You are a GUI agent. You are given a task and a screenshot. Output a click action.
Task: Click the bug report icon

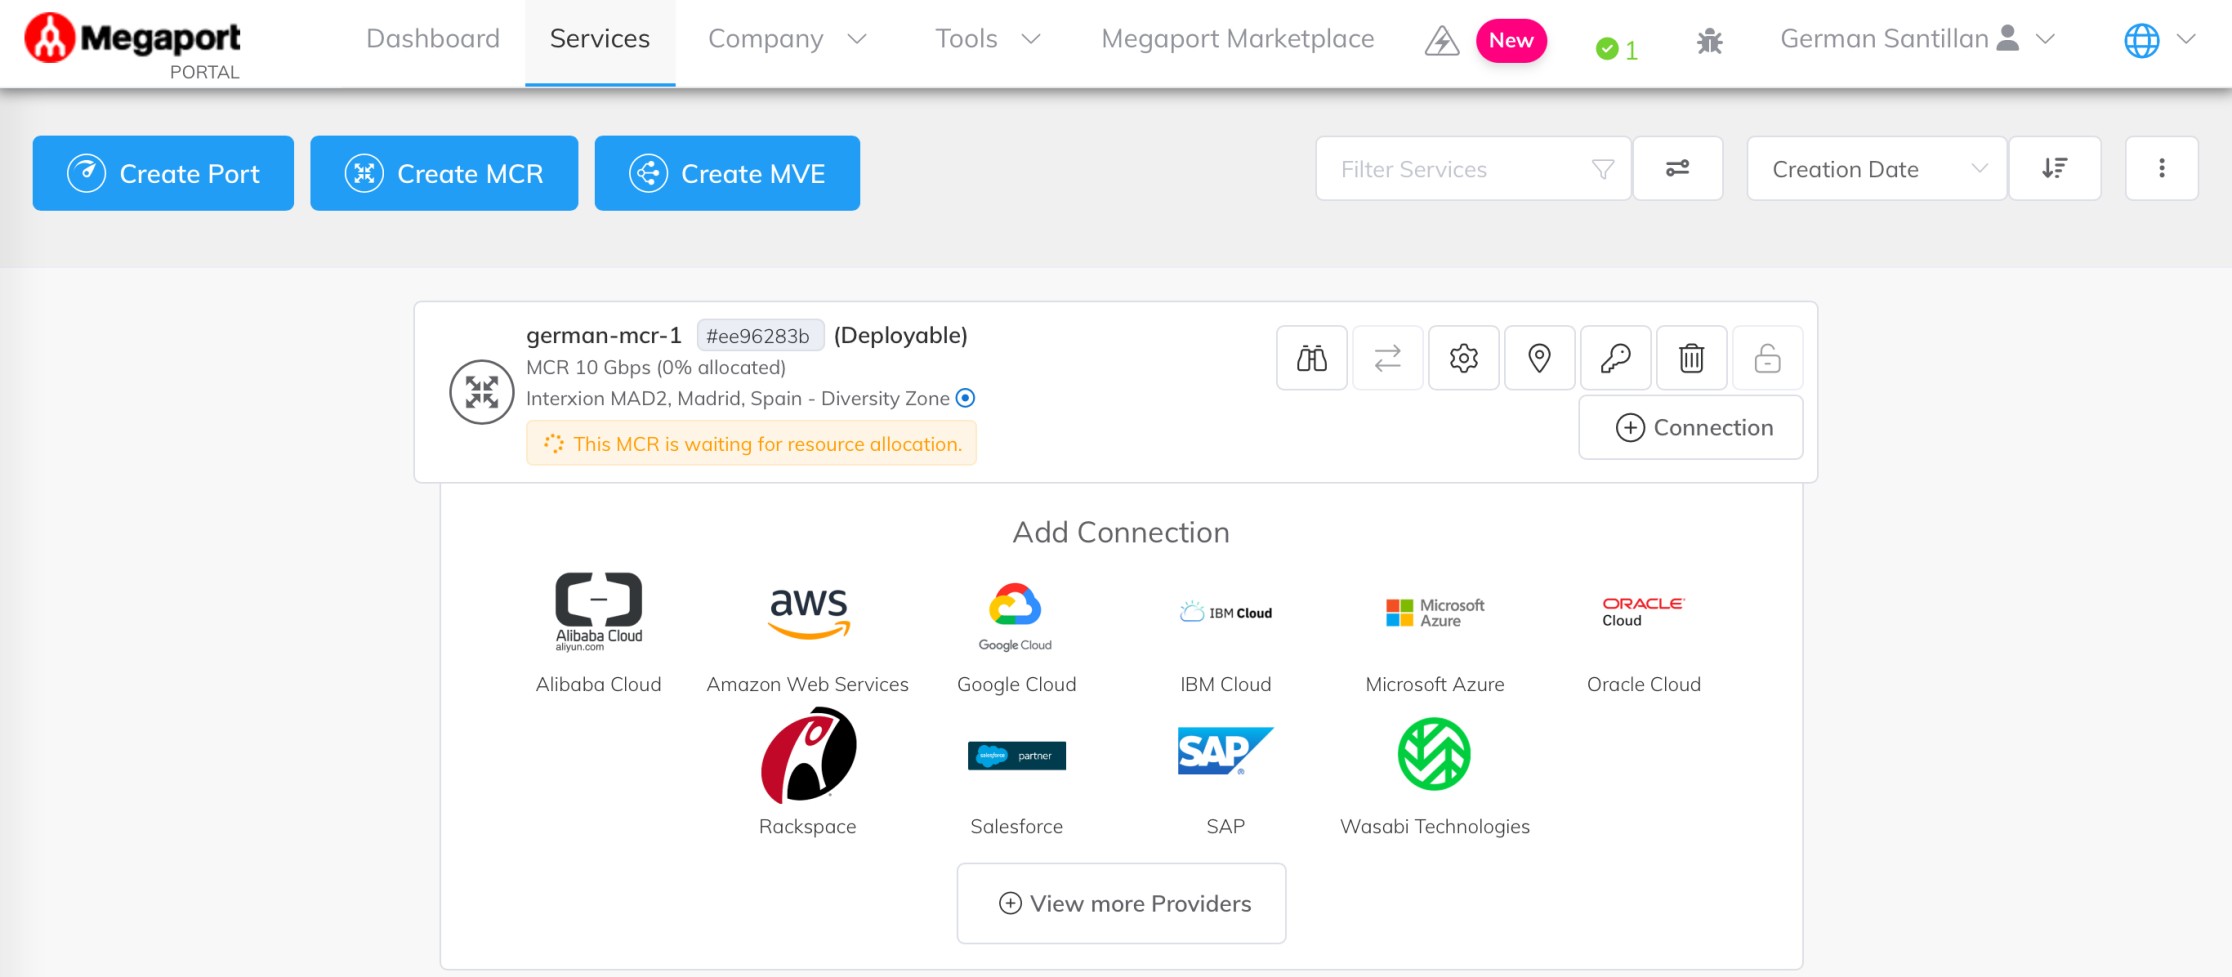[1710, 41]
